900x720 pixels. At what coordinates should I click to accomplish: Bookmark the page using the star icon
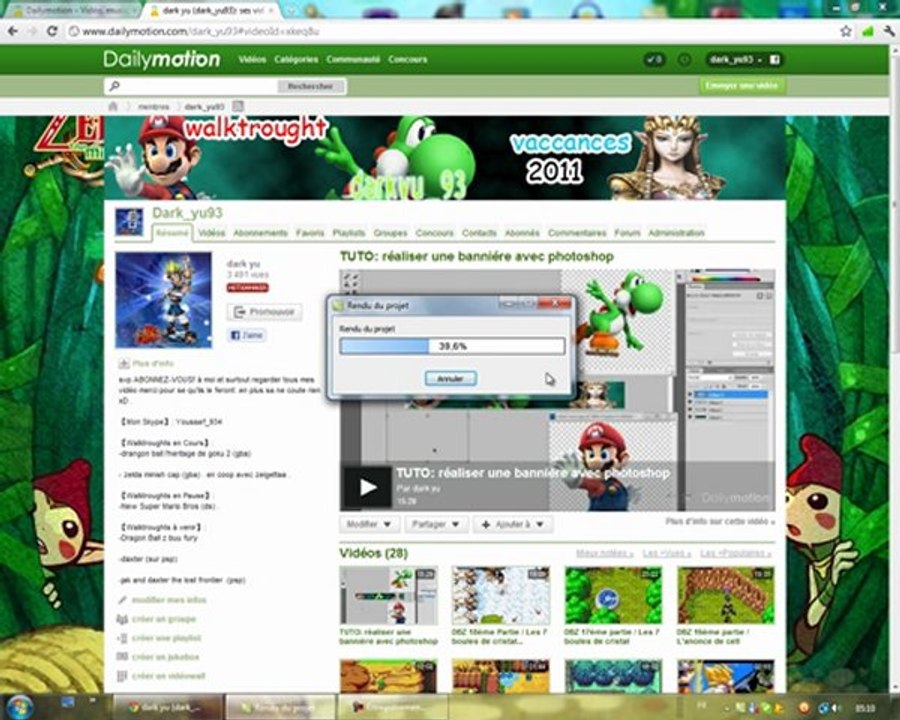click(x=846, y=32)
